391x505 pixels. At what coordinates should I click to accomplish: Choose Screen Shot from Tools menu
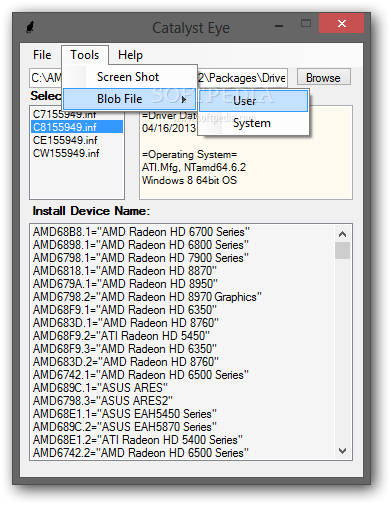coord(130,77)
